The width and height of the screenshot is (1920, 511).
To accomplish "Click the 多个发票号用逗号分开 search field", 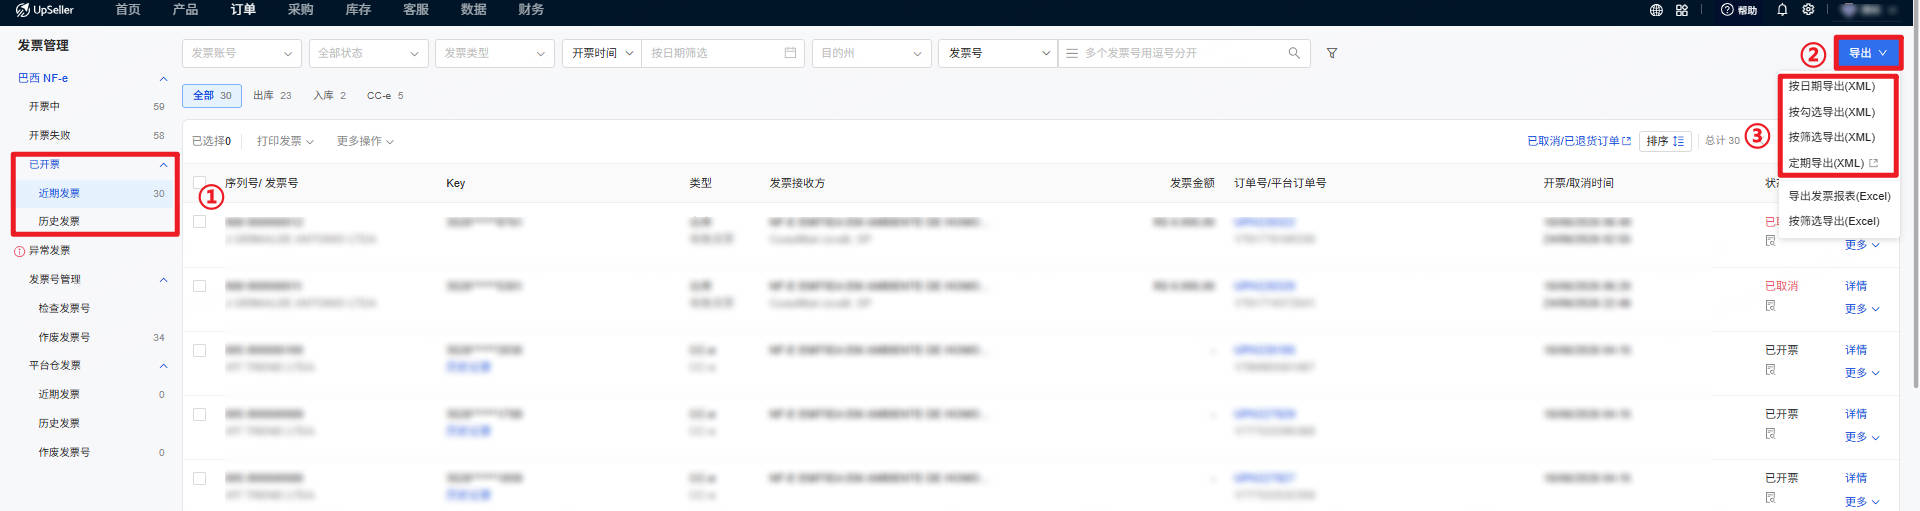I will click(x=1184, y=53).
